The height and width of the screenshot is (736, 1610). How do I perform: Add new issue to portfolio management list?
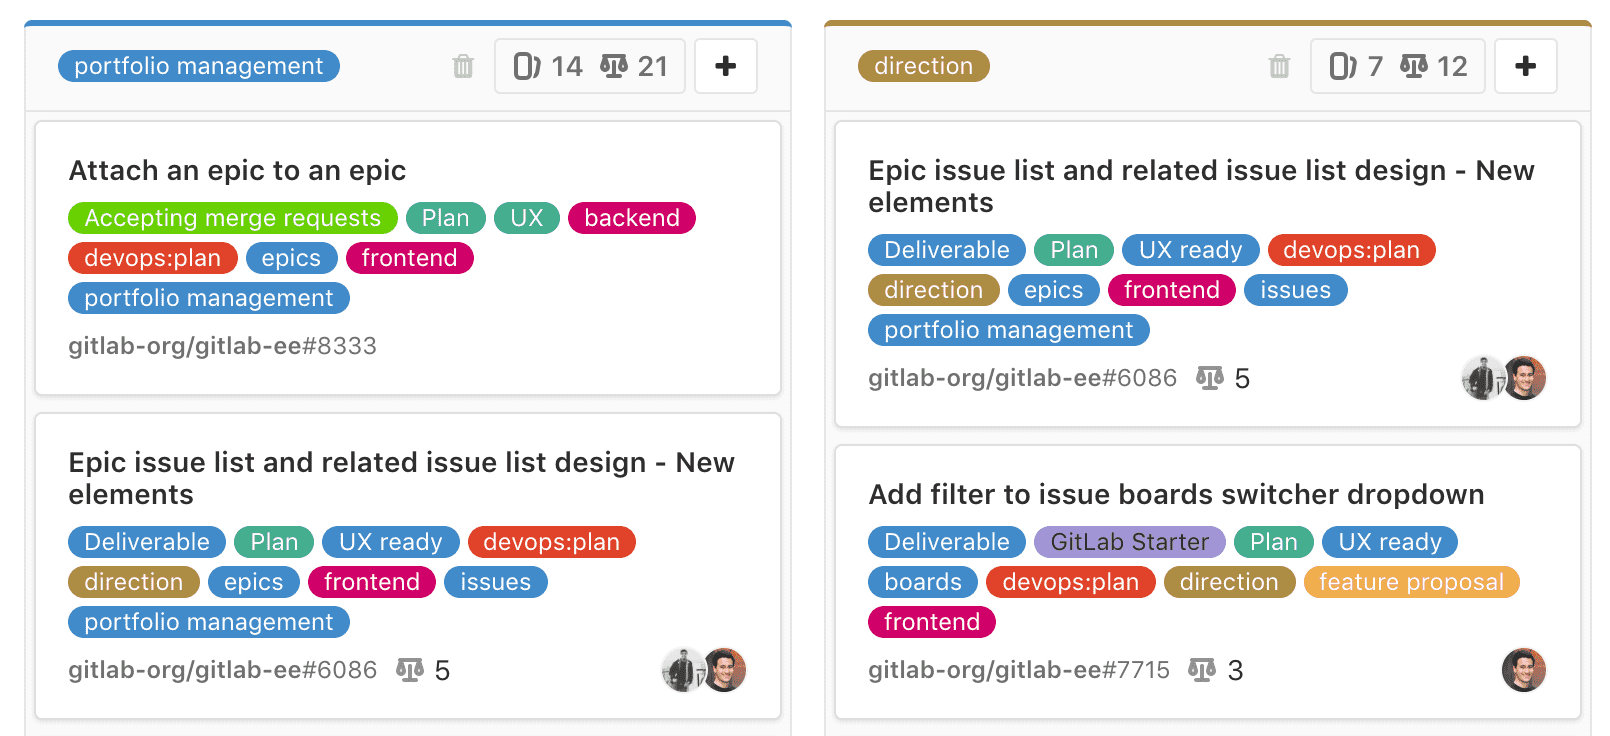[725, 66]
